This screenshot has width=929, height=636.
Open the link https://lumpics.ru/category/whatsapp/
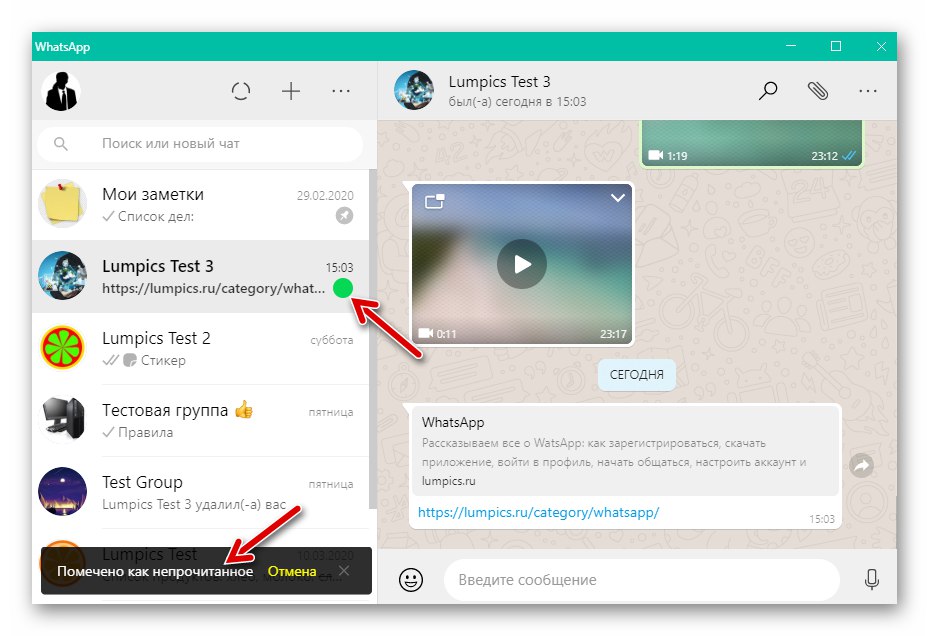pos(538,512)
